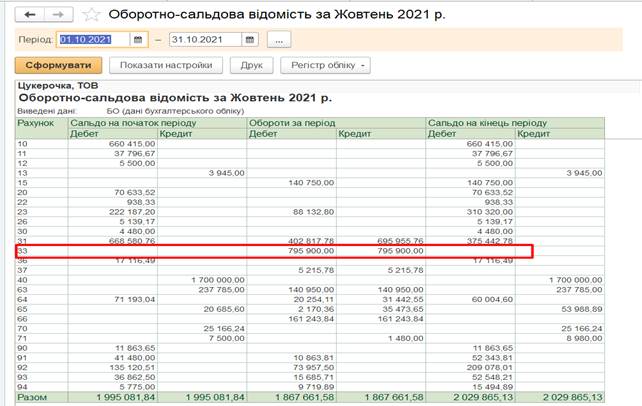Click the Друк print button
Viewport: 642px width, 406px height.
(x=251, y=66)
